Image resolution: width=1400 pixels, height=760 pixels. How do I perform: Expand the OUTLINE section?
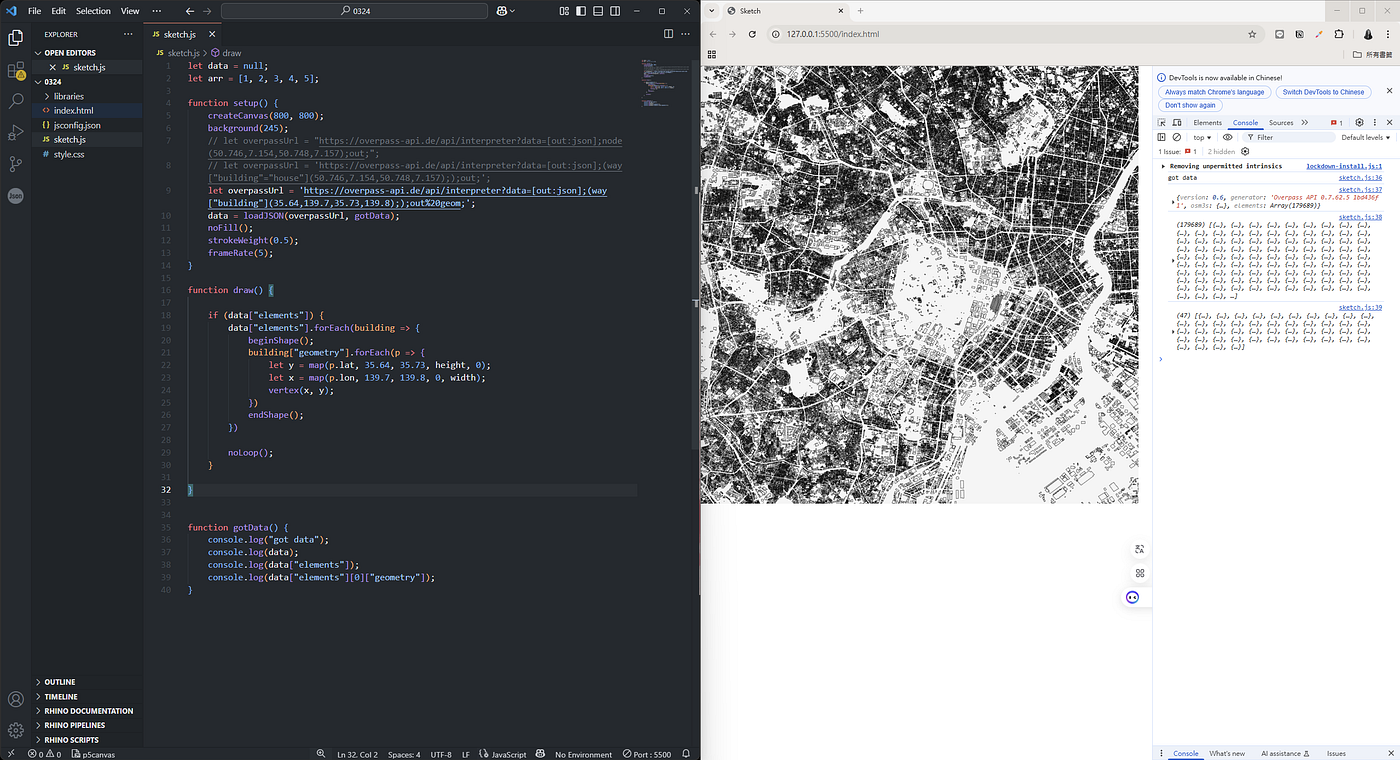(x=88, y=682)
